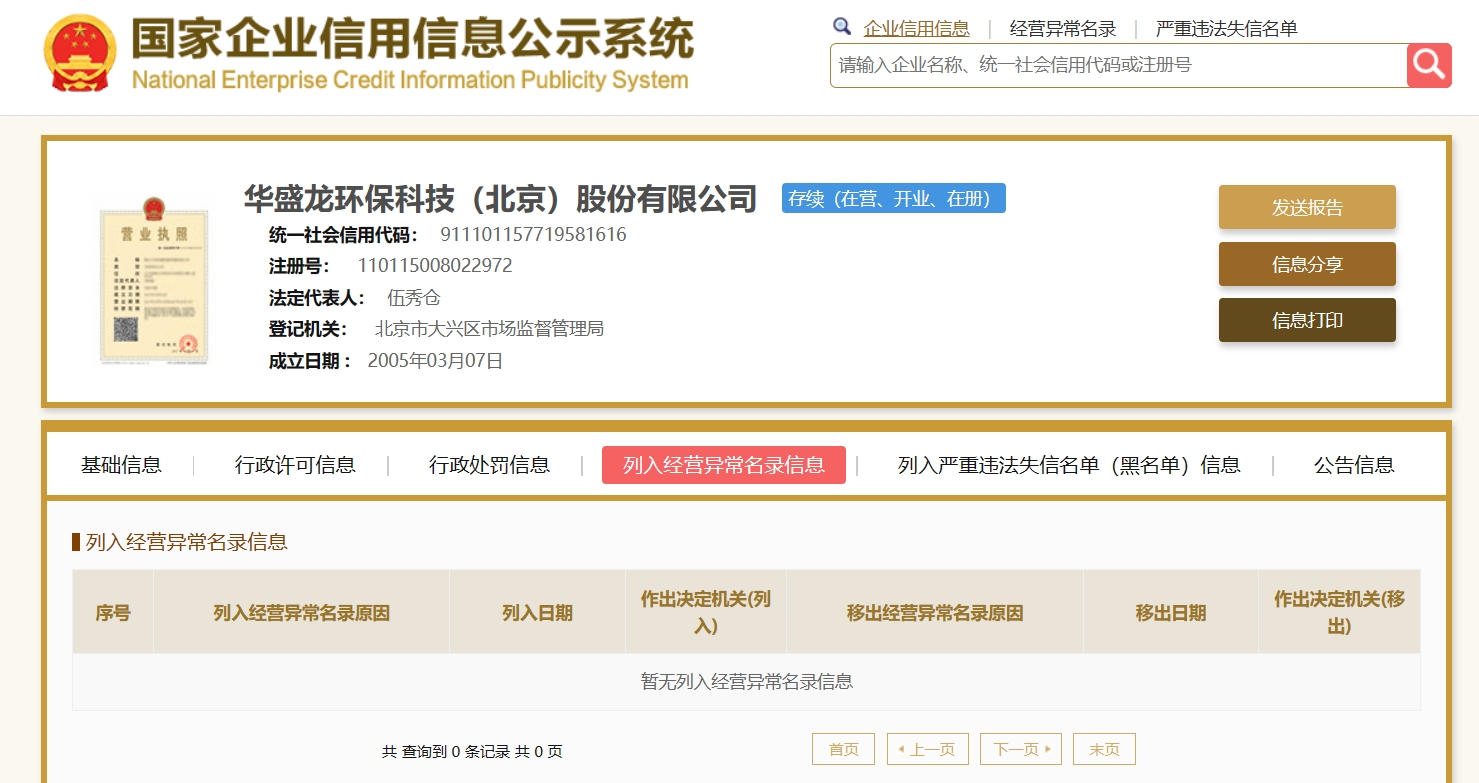The height and width of the screenshot is (783, 1479).
Task: Switch to the 行政处罚信息 tab
Action: click(x=489, y=465)
